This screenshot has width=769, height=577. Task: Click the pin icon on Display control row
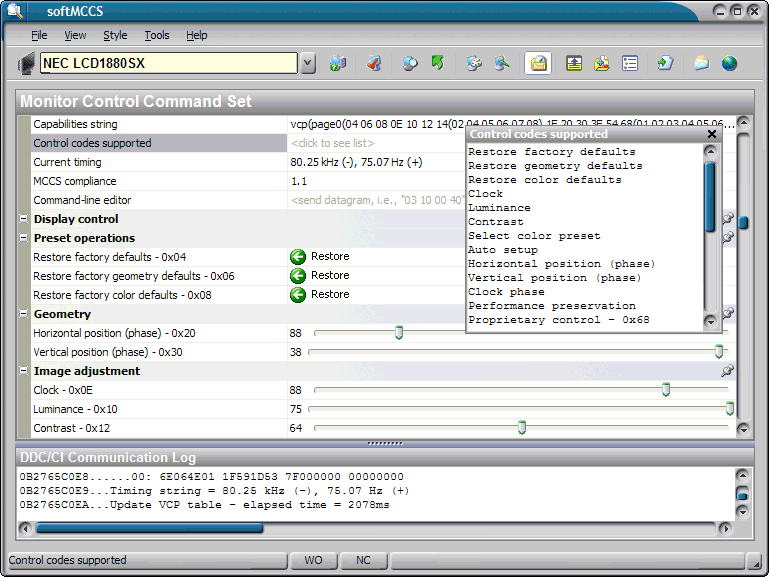728,218
